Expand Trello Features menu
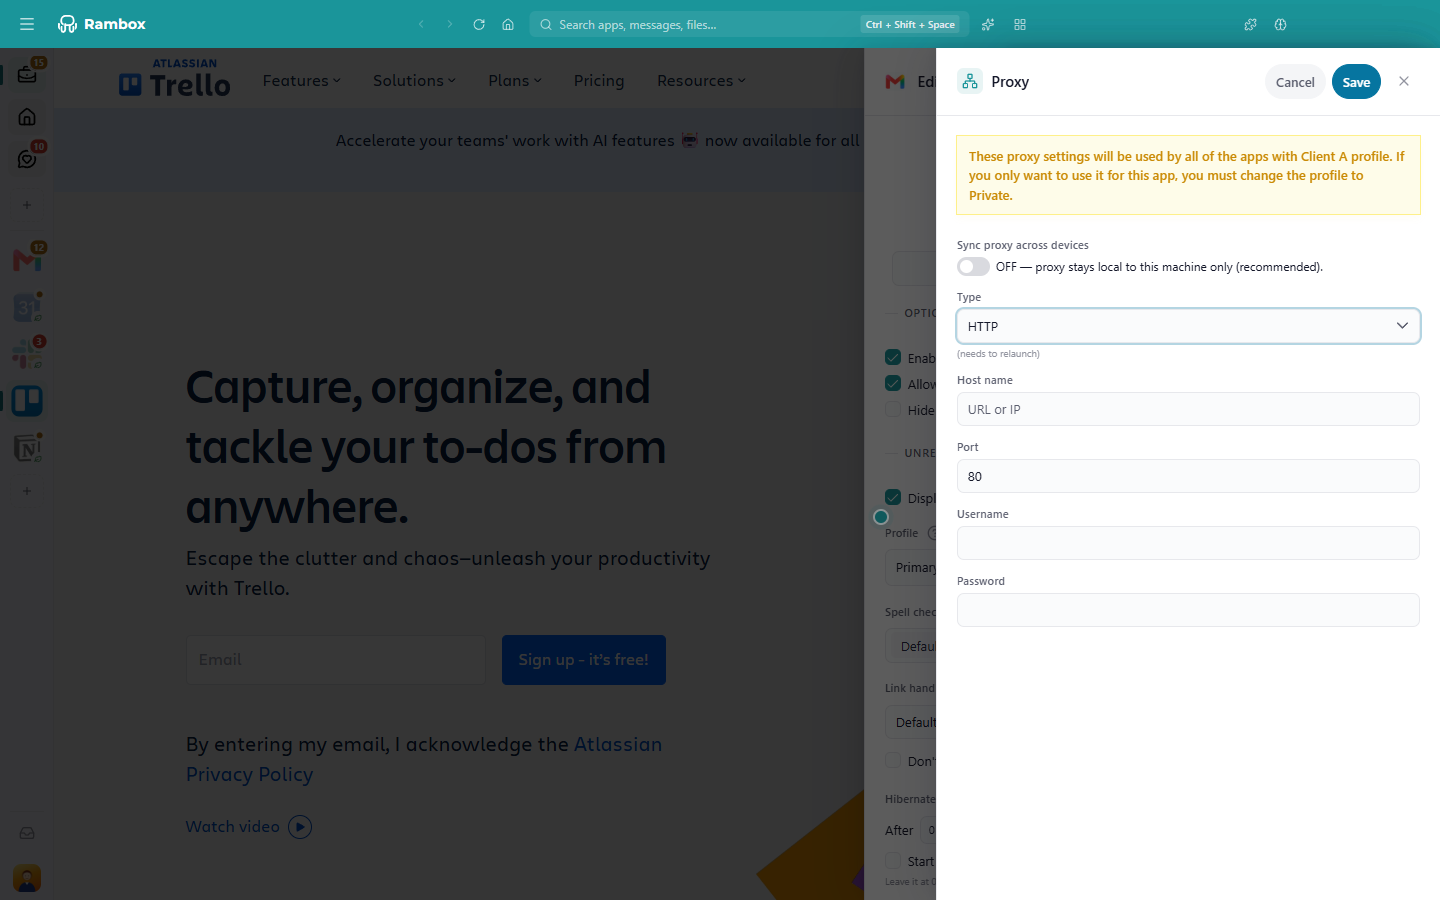The height and width of the screenshot is (900, 1440). pyautogui.click(x=302, y=81)
